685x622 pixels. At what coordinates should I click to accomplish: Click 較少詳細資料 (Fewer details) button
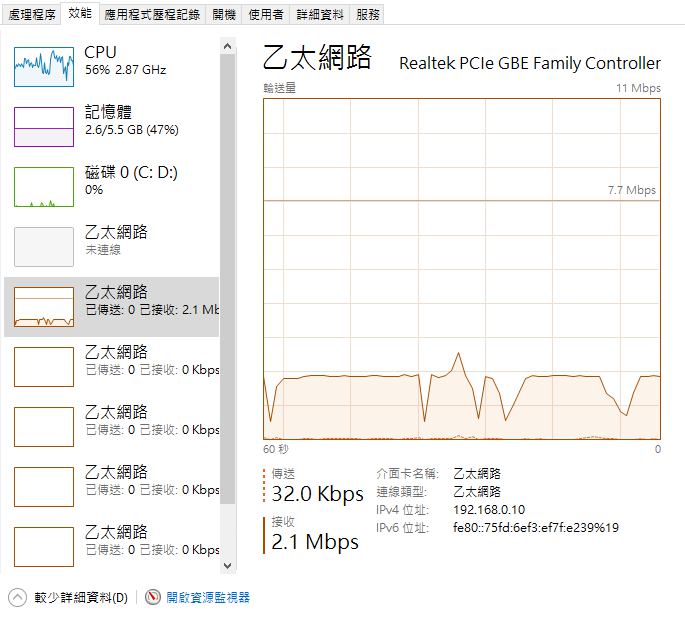[x=81, y=598]
